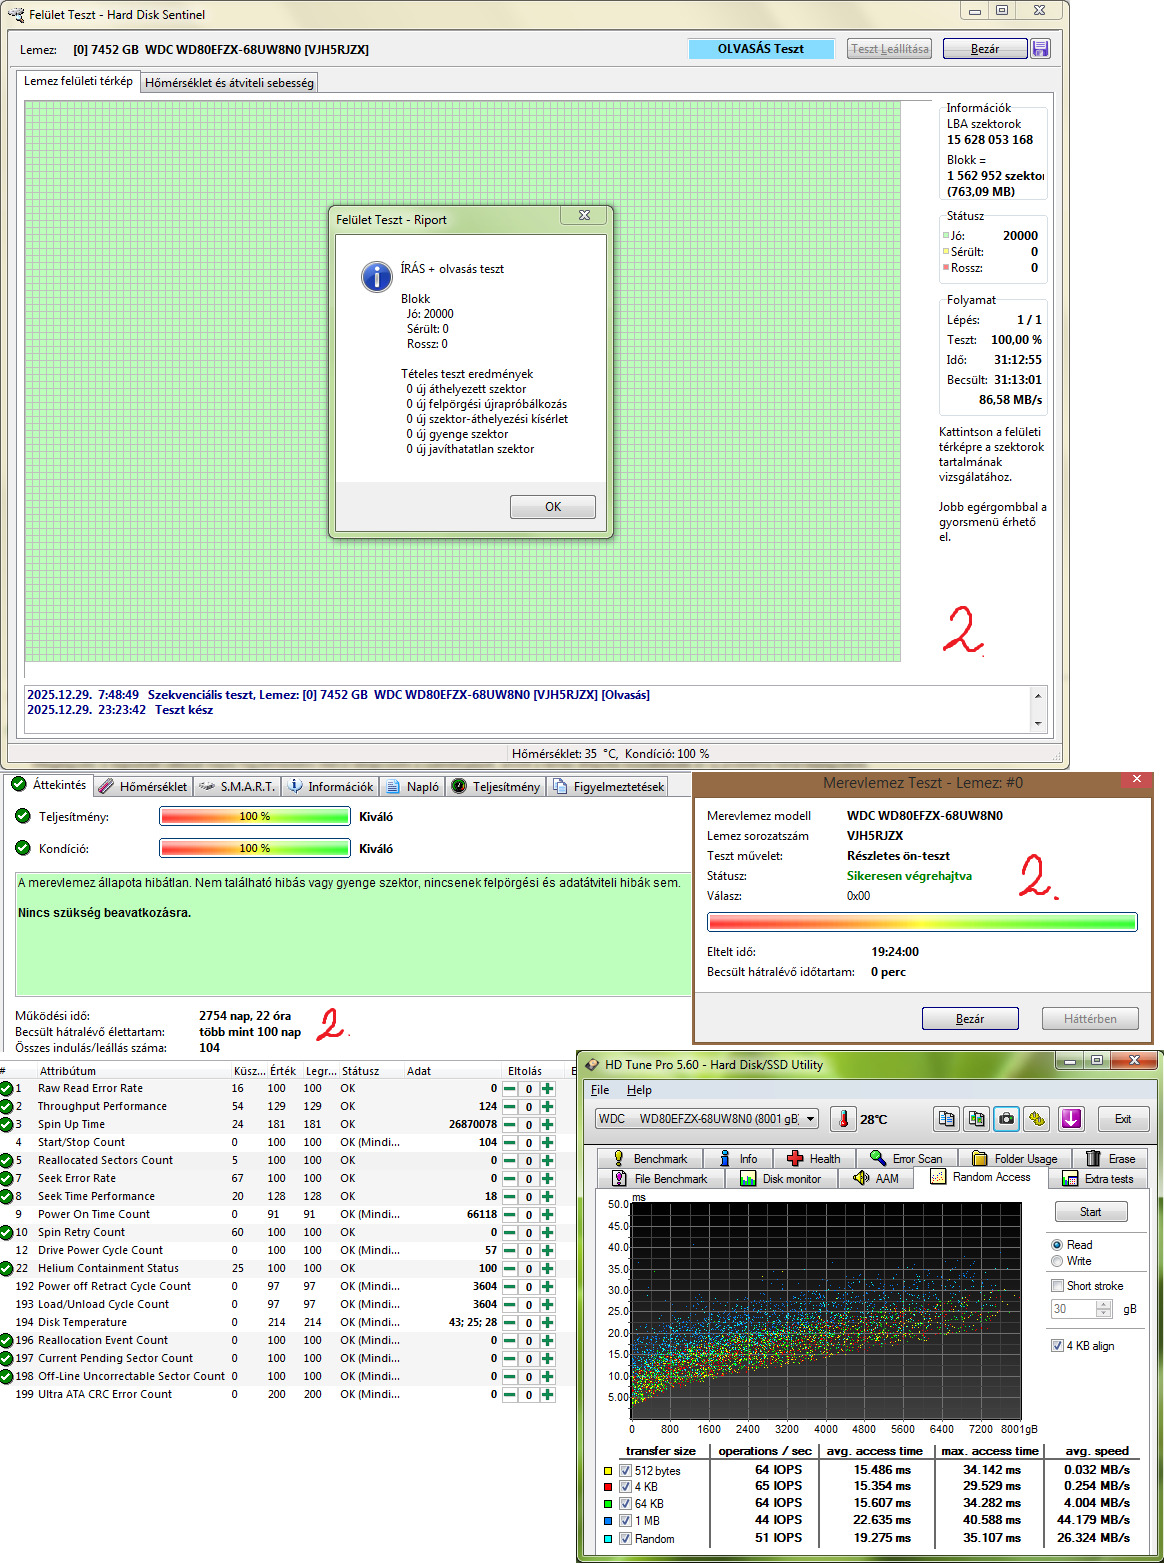
Task: Uncheck the 1 MB transfer size checkbox
Action: (625, 1521)
